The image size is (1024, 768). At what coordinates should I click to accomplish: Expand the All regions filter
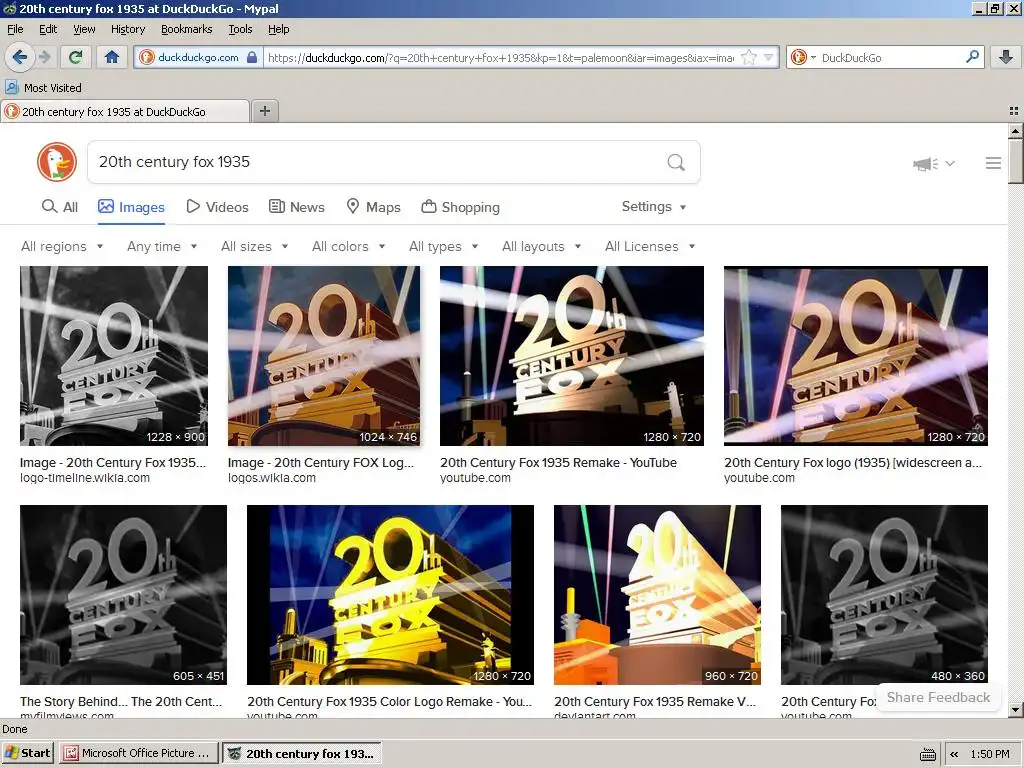point(62,246)
